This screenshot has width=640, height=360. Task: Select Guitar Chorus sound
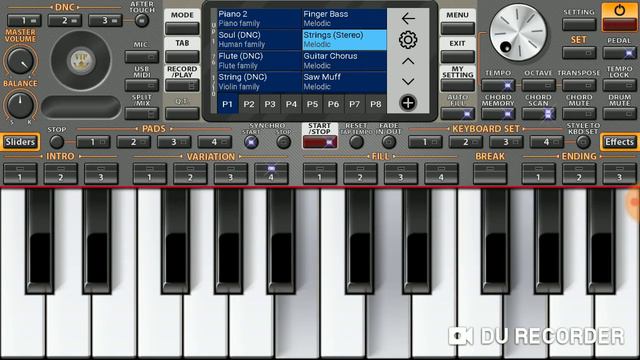tap(344, 61)
